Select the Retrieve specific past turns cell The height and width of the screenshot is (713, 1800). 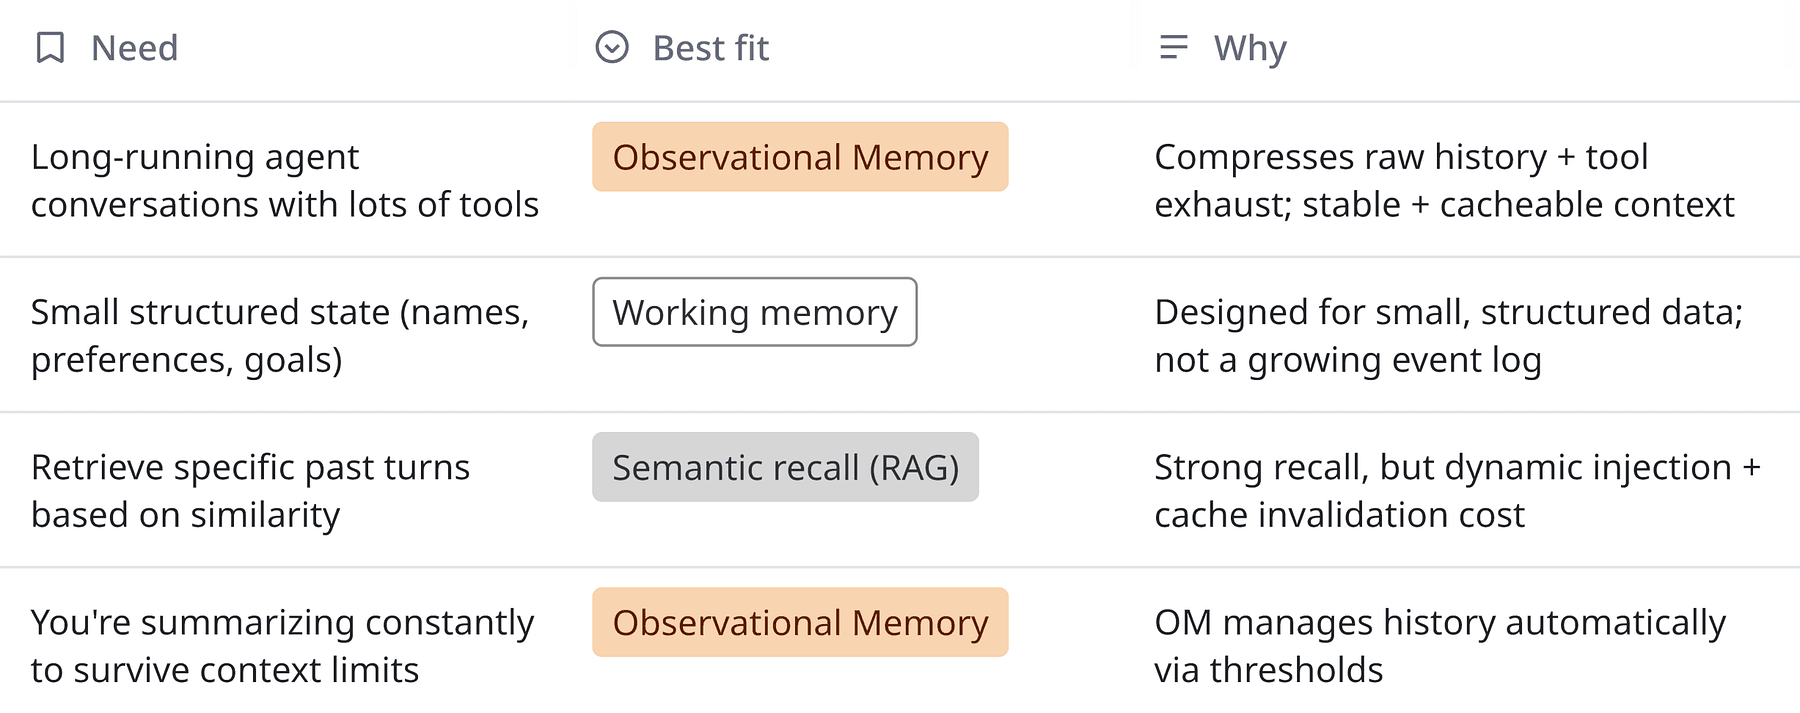pos(250,490)
